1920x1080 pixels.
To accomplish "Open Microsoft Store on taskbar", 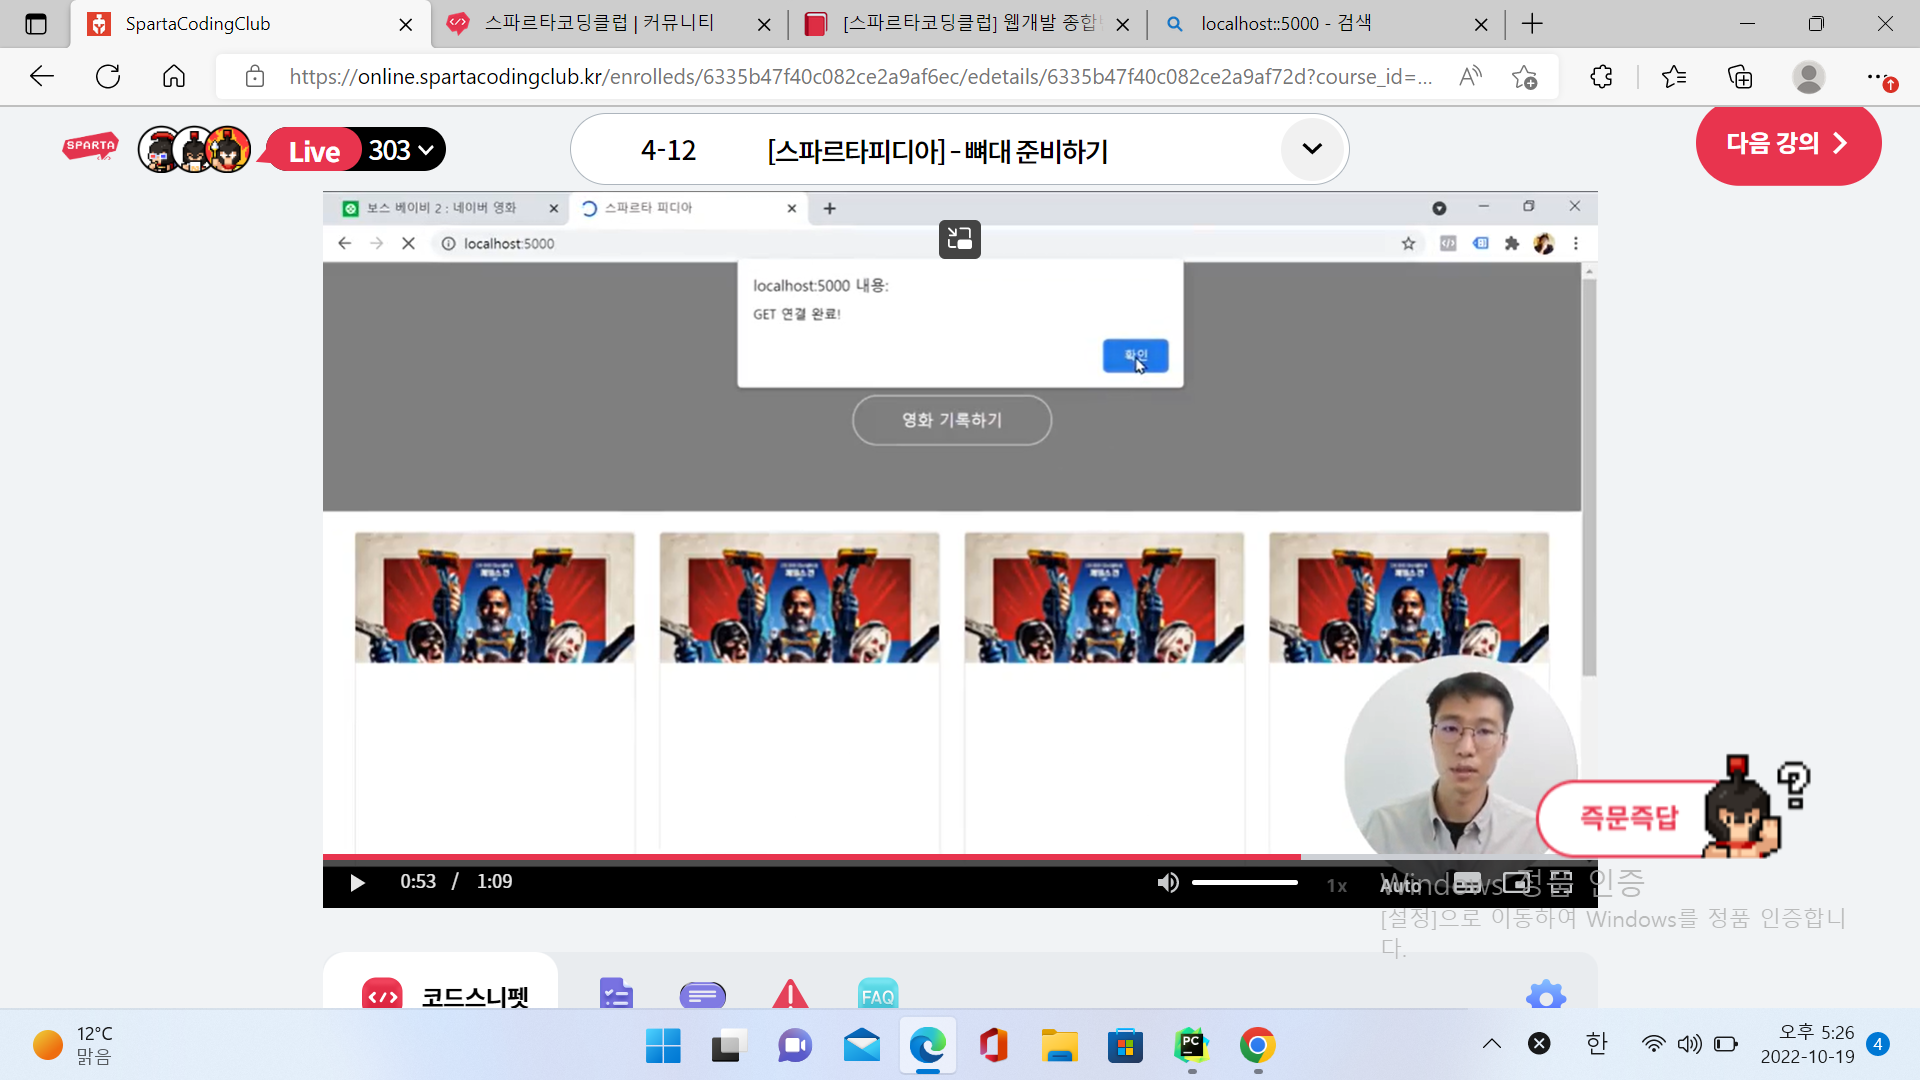I will coord(1125,1046).
